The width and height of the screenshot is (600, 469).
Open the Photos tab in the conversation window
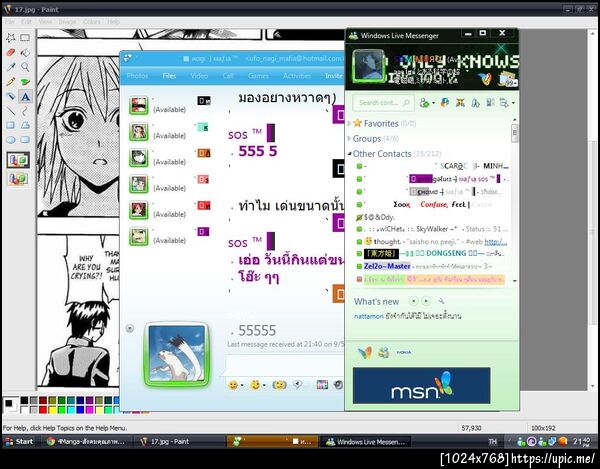point(137,76)
